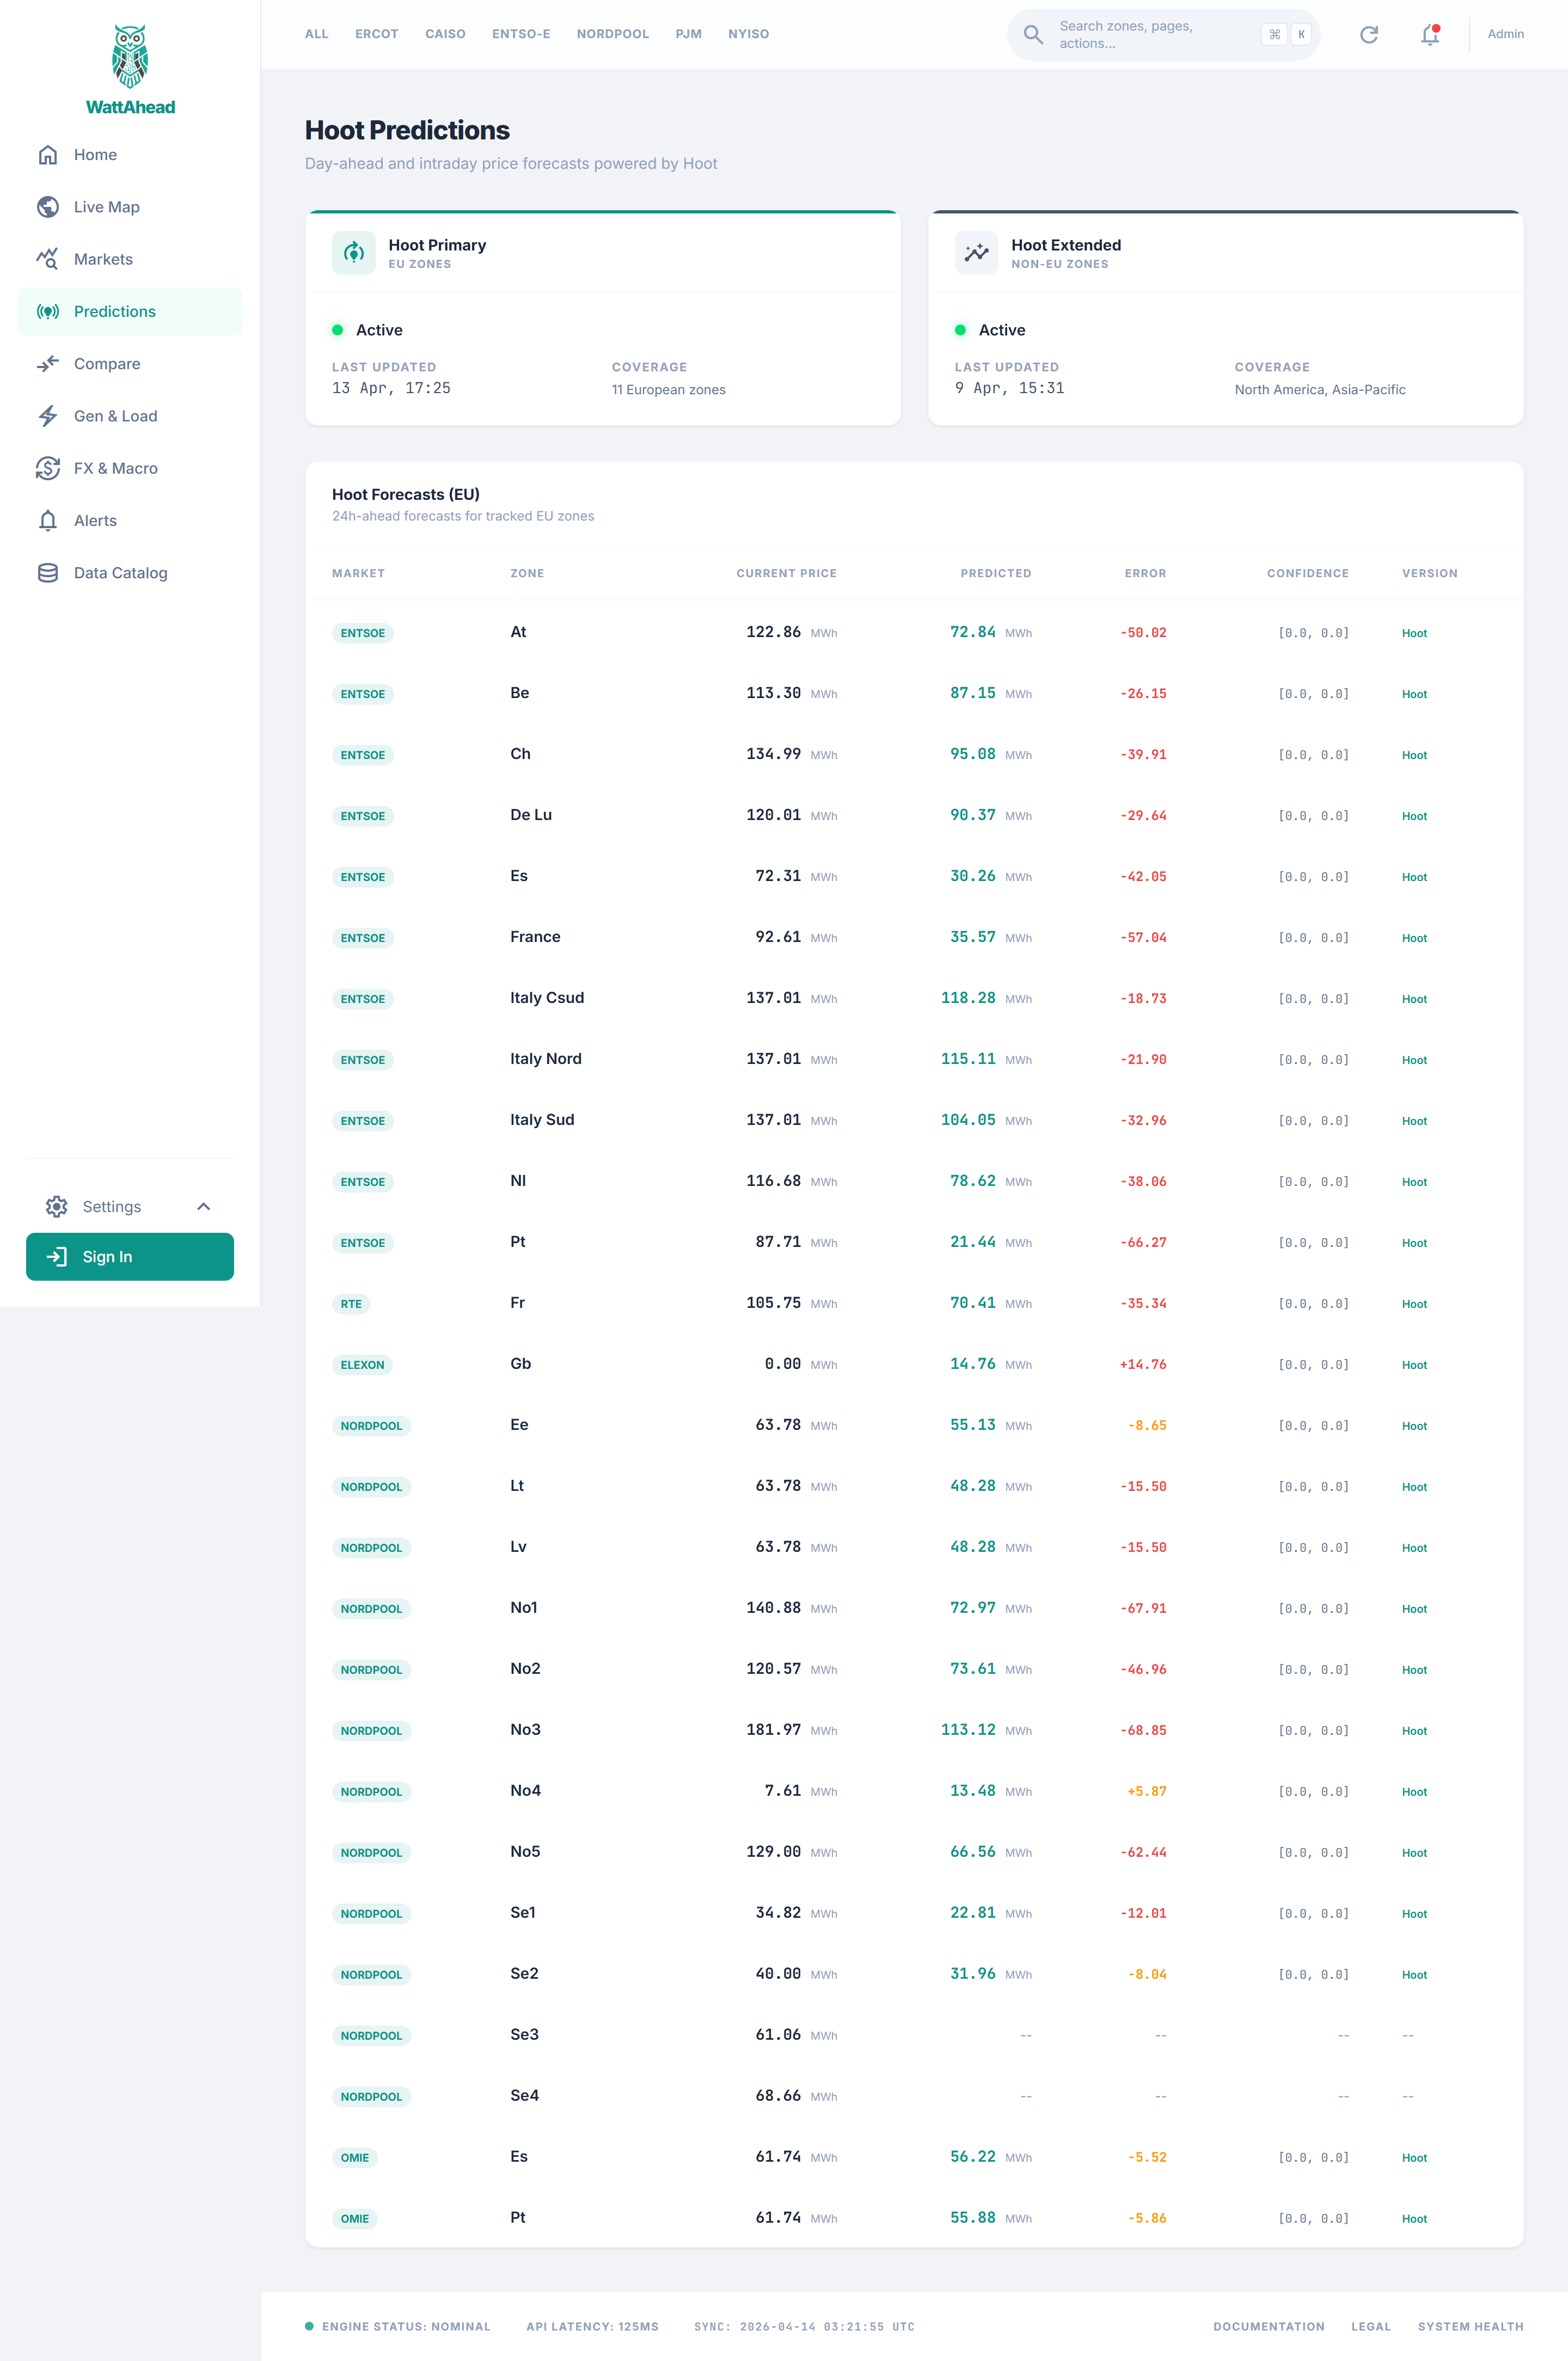Click the Gen & Load lightning icon
The width and height of the screenshot is (1568, 2361).
click(x=47, y=416)
